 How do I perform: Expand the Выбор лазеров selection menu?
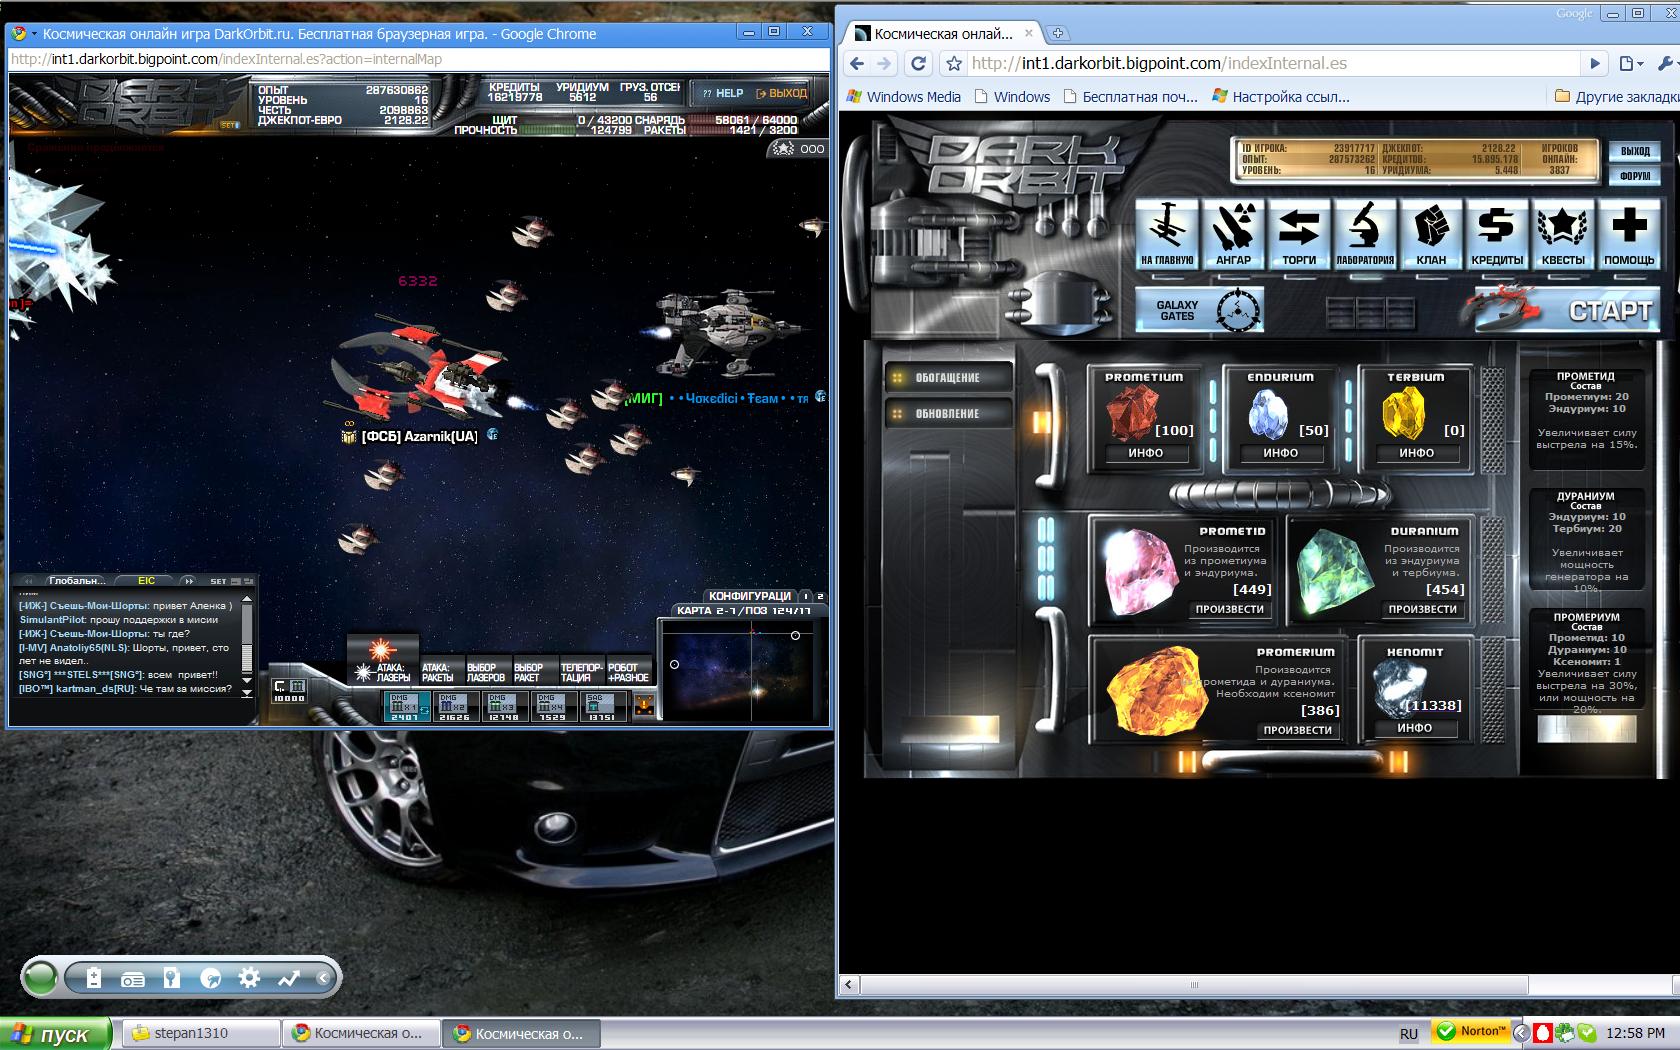486,672
